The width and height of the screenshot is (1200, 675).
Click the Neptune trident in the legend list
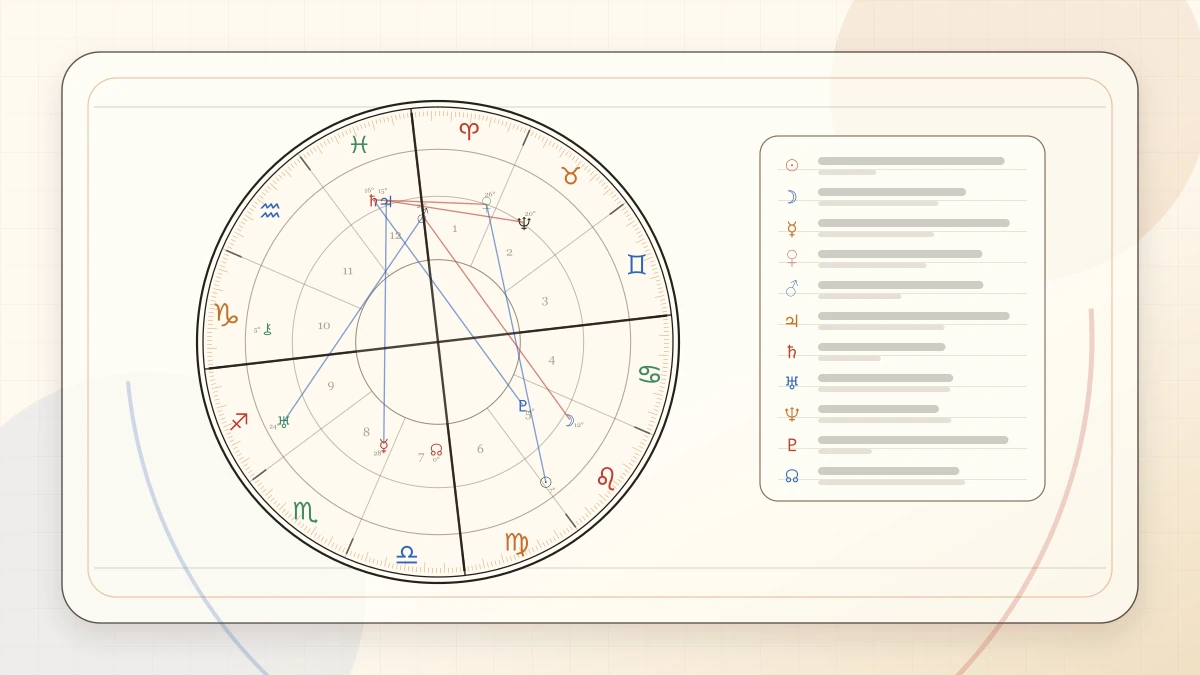[792, 413]
